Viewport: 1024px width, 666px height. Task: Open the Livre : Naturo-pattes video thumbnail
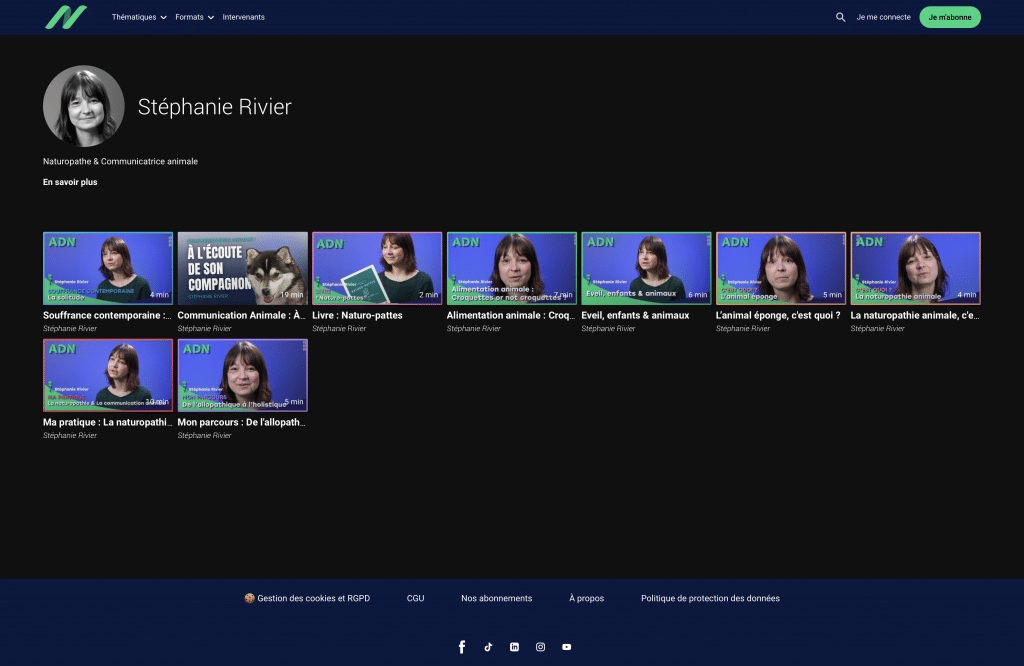(x=377, y=268)
